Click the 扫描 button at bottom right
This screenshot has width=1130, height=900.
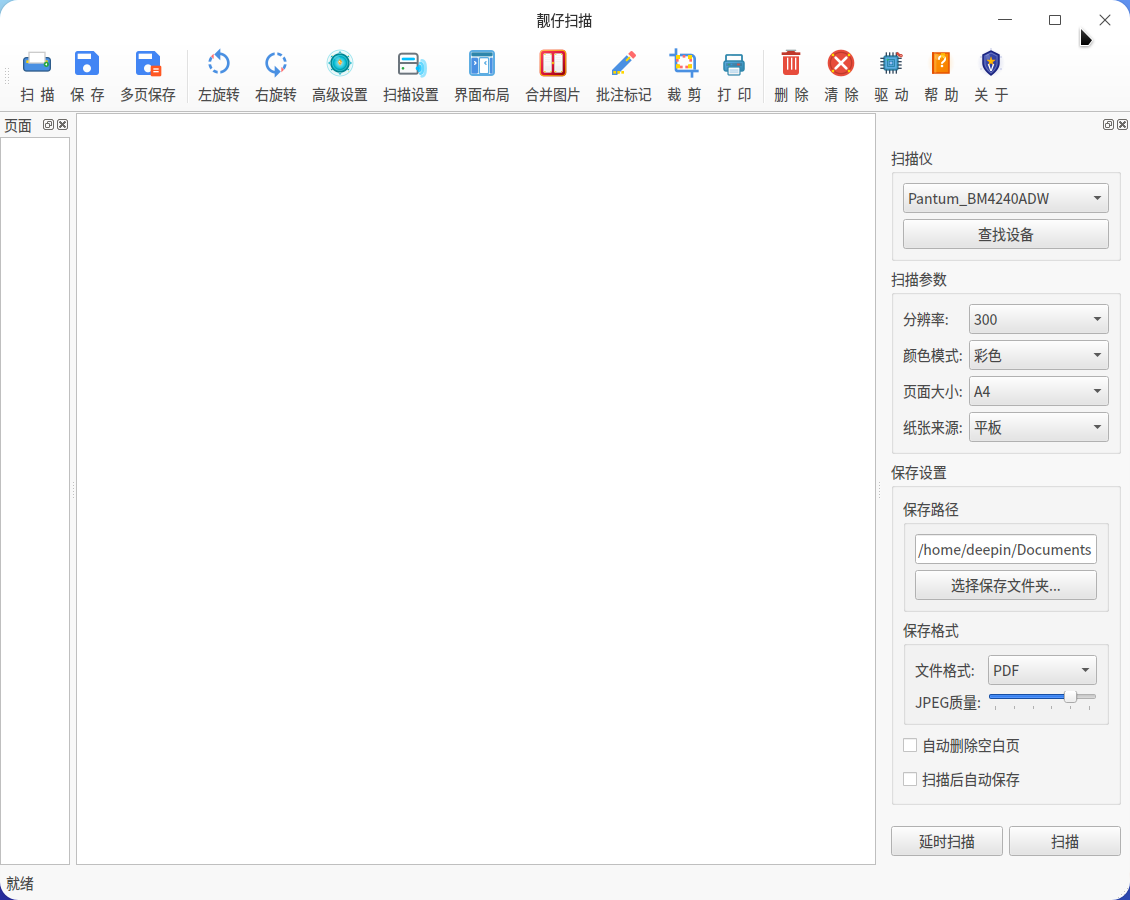click(x=1064, y=841)
